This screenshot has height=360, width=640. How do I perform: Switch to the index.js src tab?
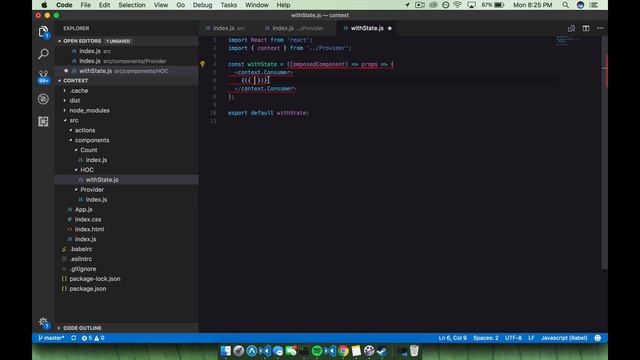225,28
